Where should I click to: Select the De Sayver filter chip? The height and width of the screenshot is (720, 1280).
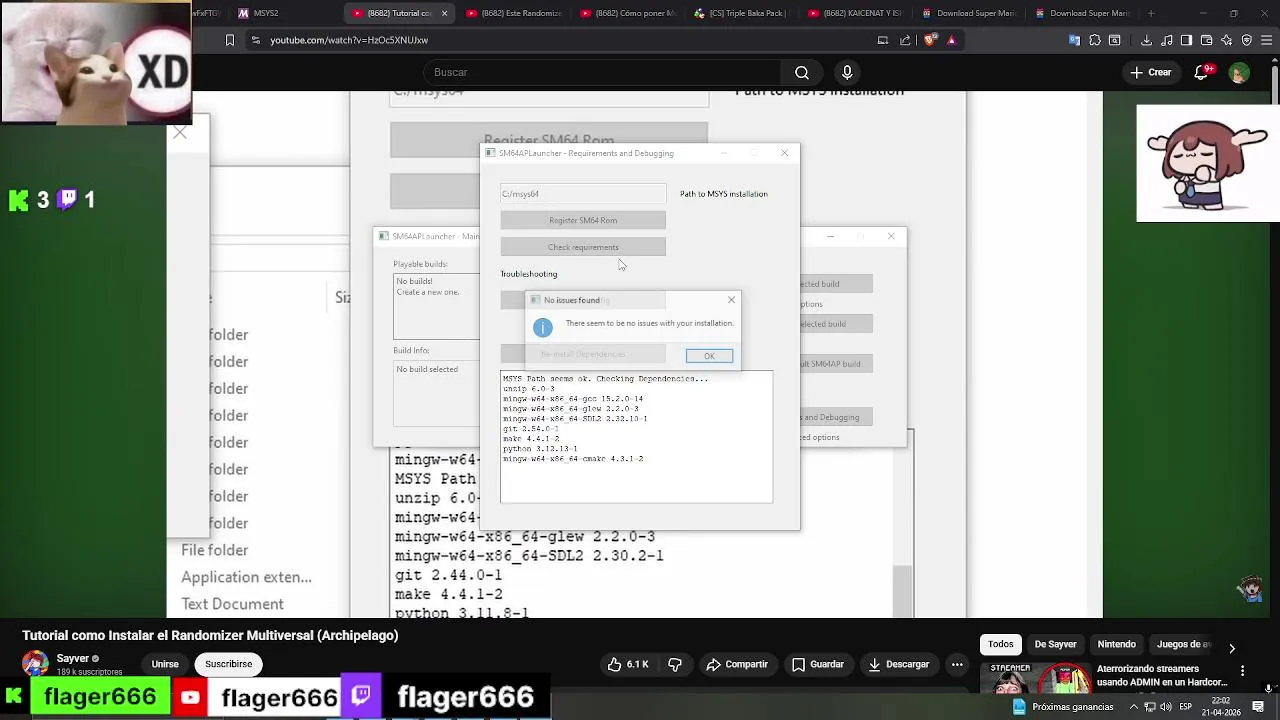pyautogui.click(x=1055, y=644)
